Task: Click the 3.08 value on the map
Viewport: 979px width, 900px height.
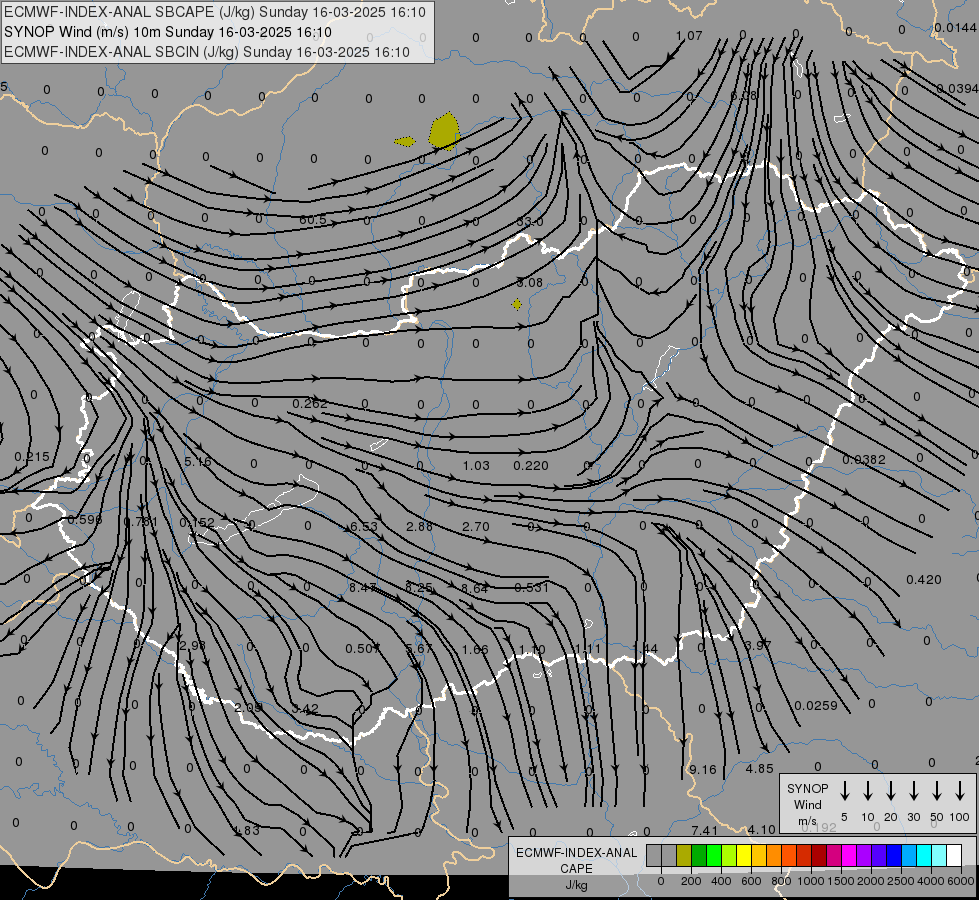Action: (530, 283)
